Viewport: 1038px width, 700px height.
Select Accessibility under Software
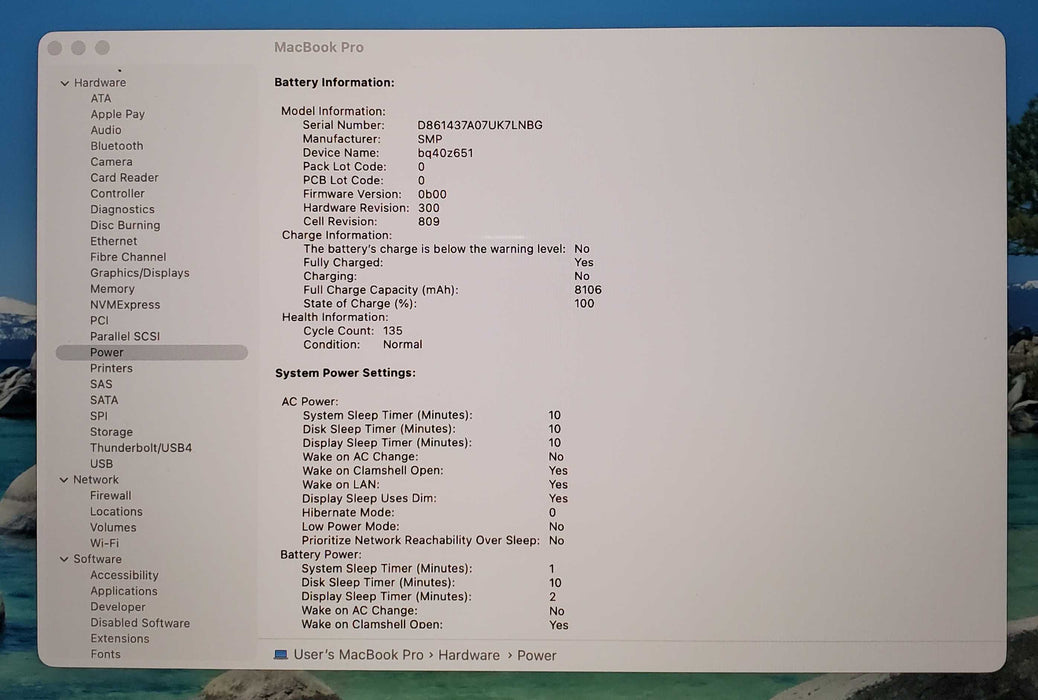pos(124,575)
